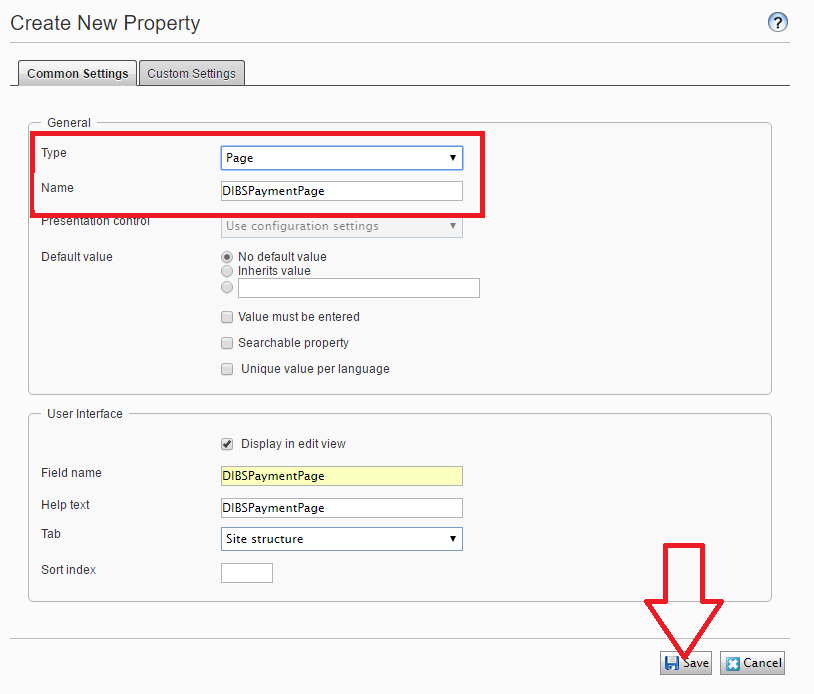Viewport: 814px width, 694px height.
Task: Click the Field name input box
Action: [x=341, y=476]
